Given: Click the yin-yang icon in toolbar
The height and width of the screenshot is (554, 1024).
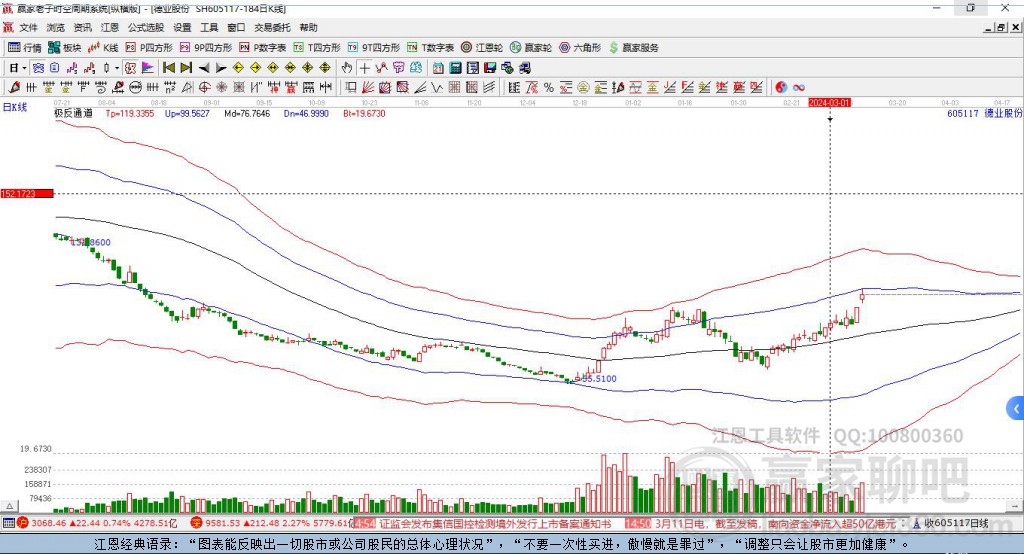Looking at the screenshot, I should coord(781,87).
